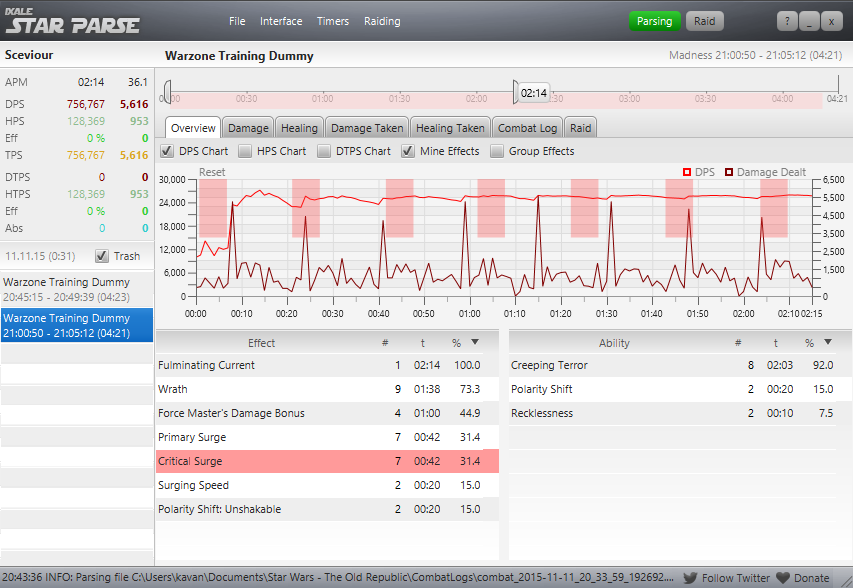Switch to the Healing tab
The width and height of the screenshot is (853, 588).
point(299,128)
